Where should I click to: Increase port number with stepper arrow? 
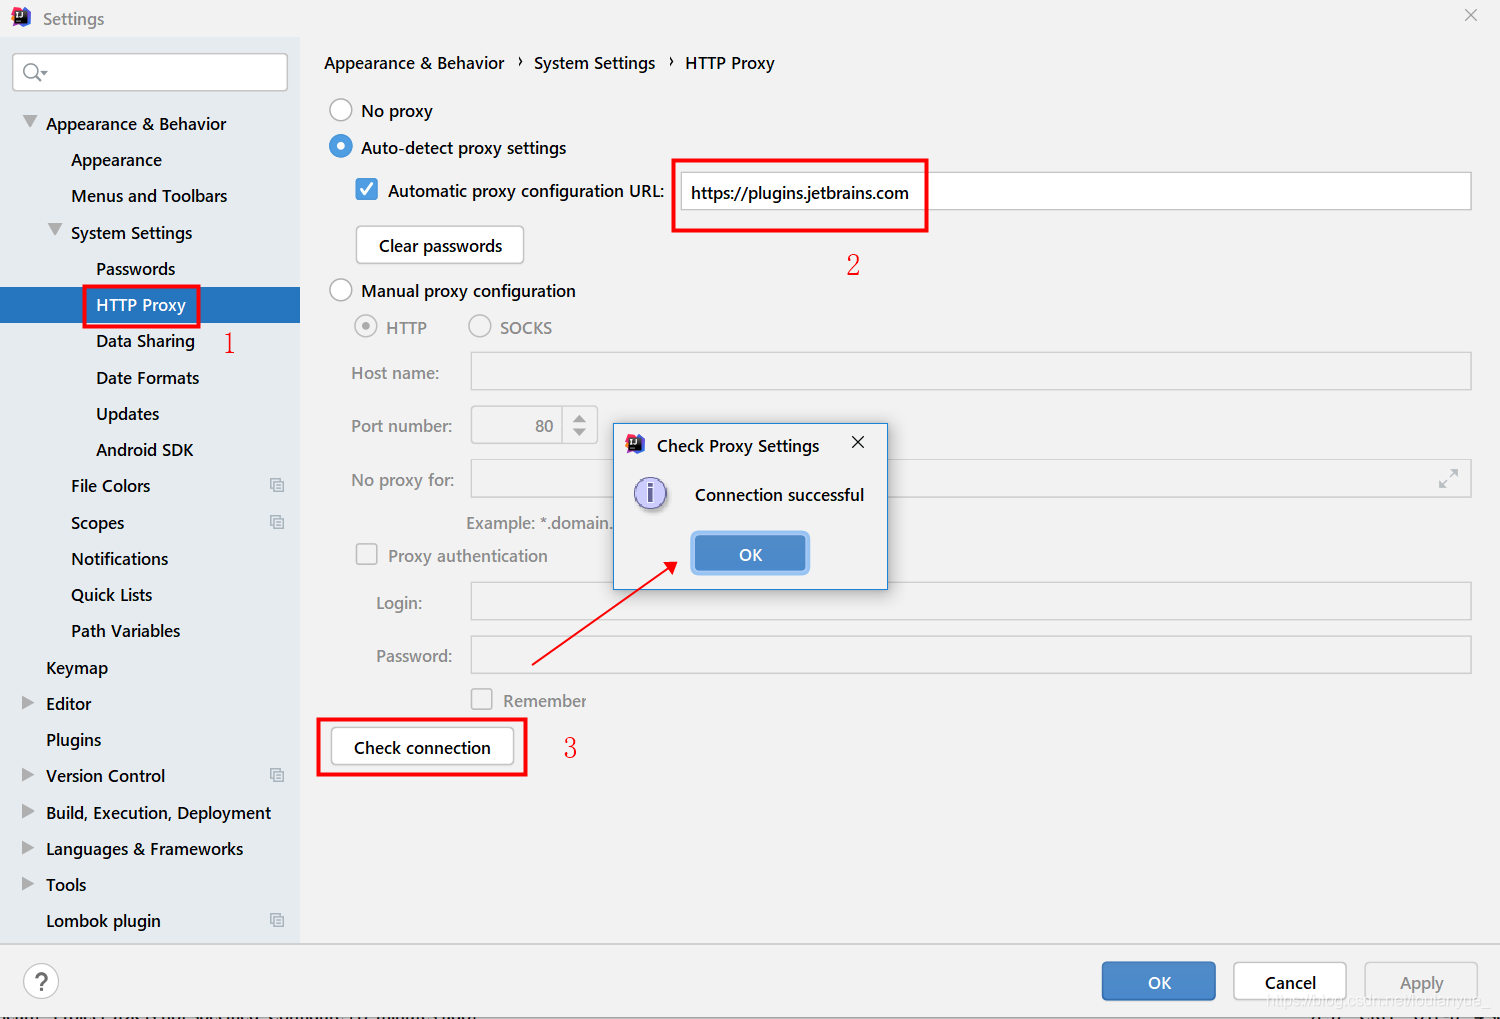[579, 417]
